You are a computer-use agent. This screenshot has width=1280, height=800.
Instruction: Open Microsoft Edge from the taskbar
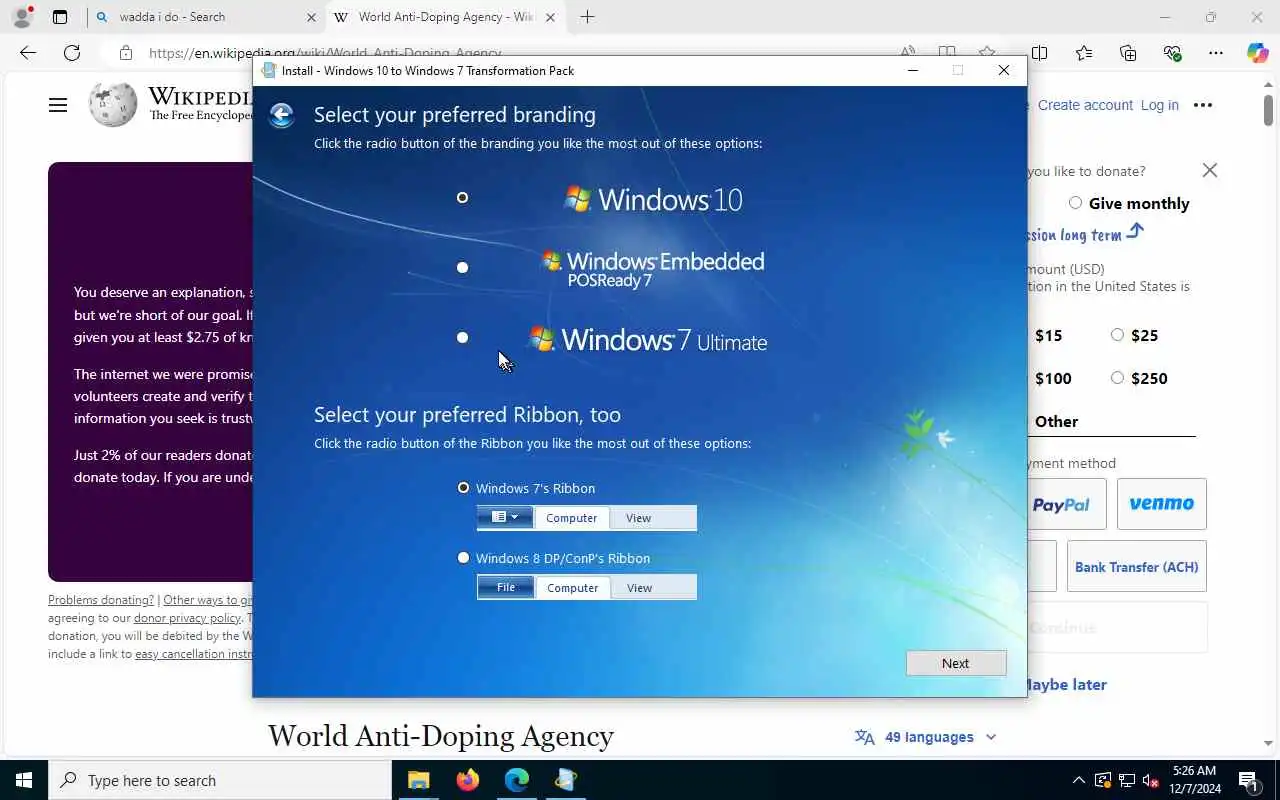tap(516, 780)
